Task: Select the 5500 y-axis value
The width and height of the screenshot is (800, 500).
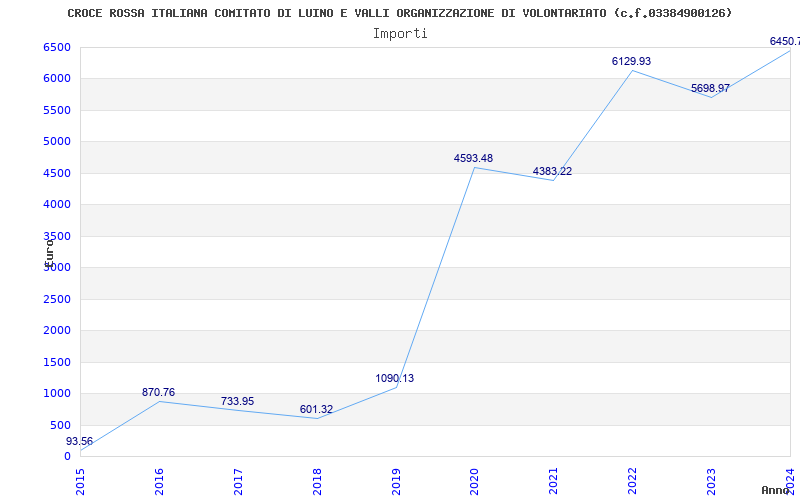Action: pos(57,110)
